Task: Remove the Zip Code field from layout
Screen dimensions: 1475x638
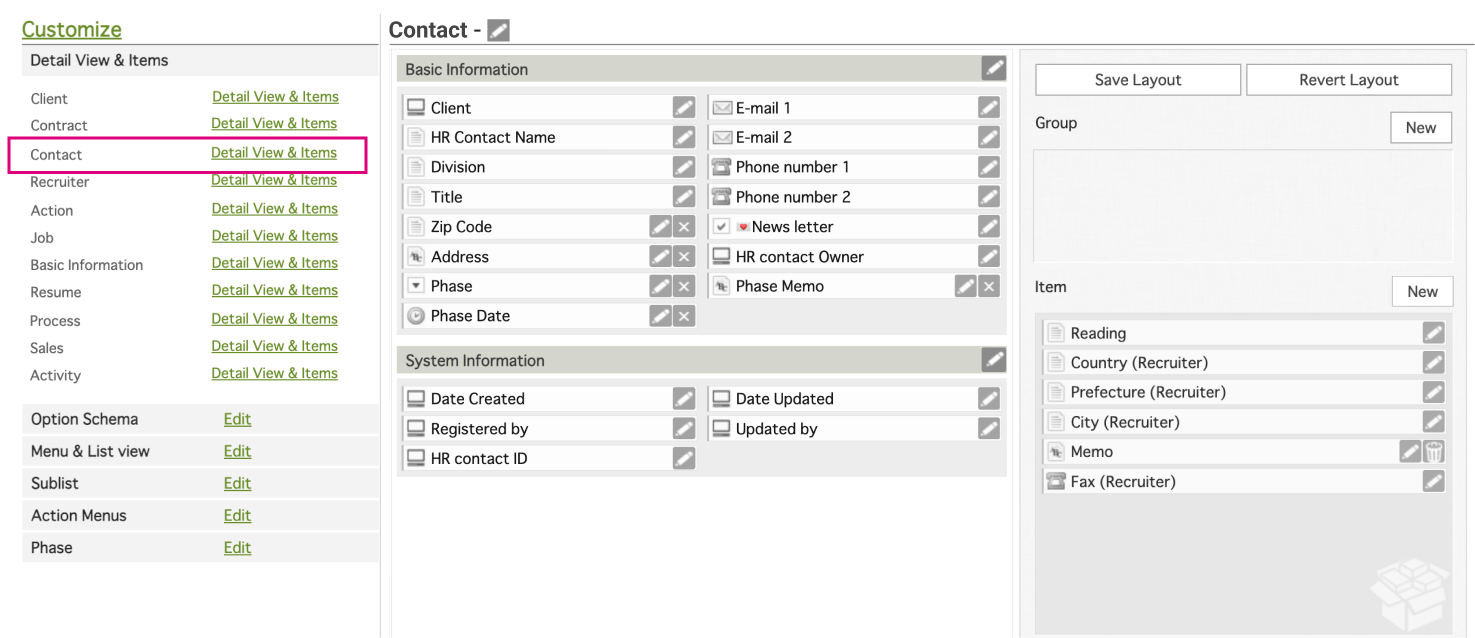Action: (x=684, y=227)
